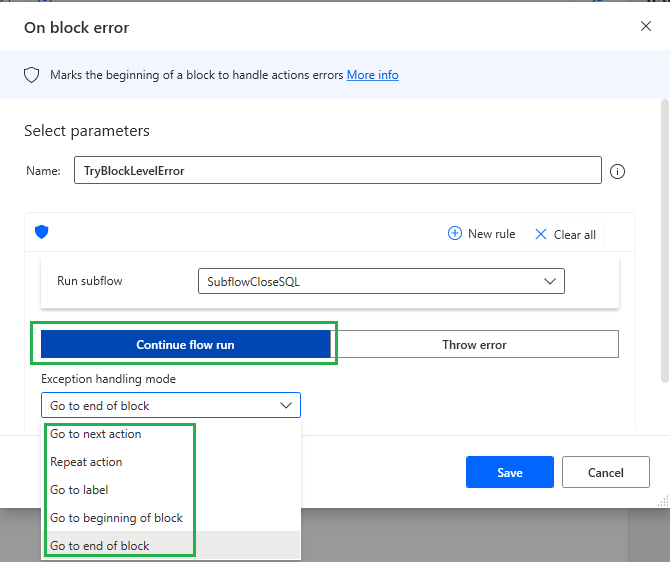Save the block error settings
The width and height of the screenshot is (670, 562).
click(510, 472)
